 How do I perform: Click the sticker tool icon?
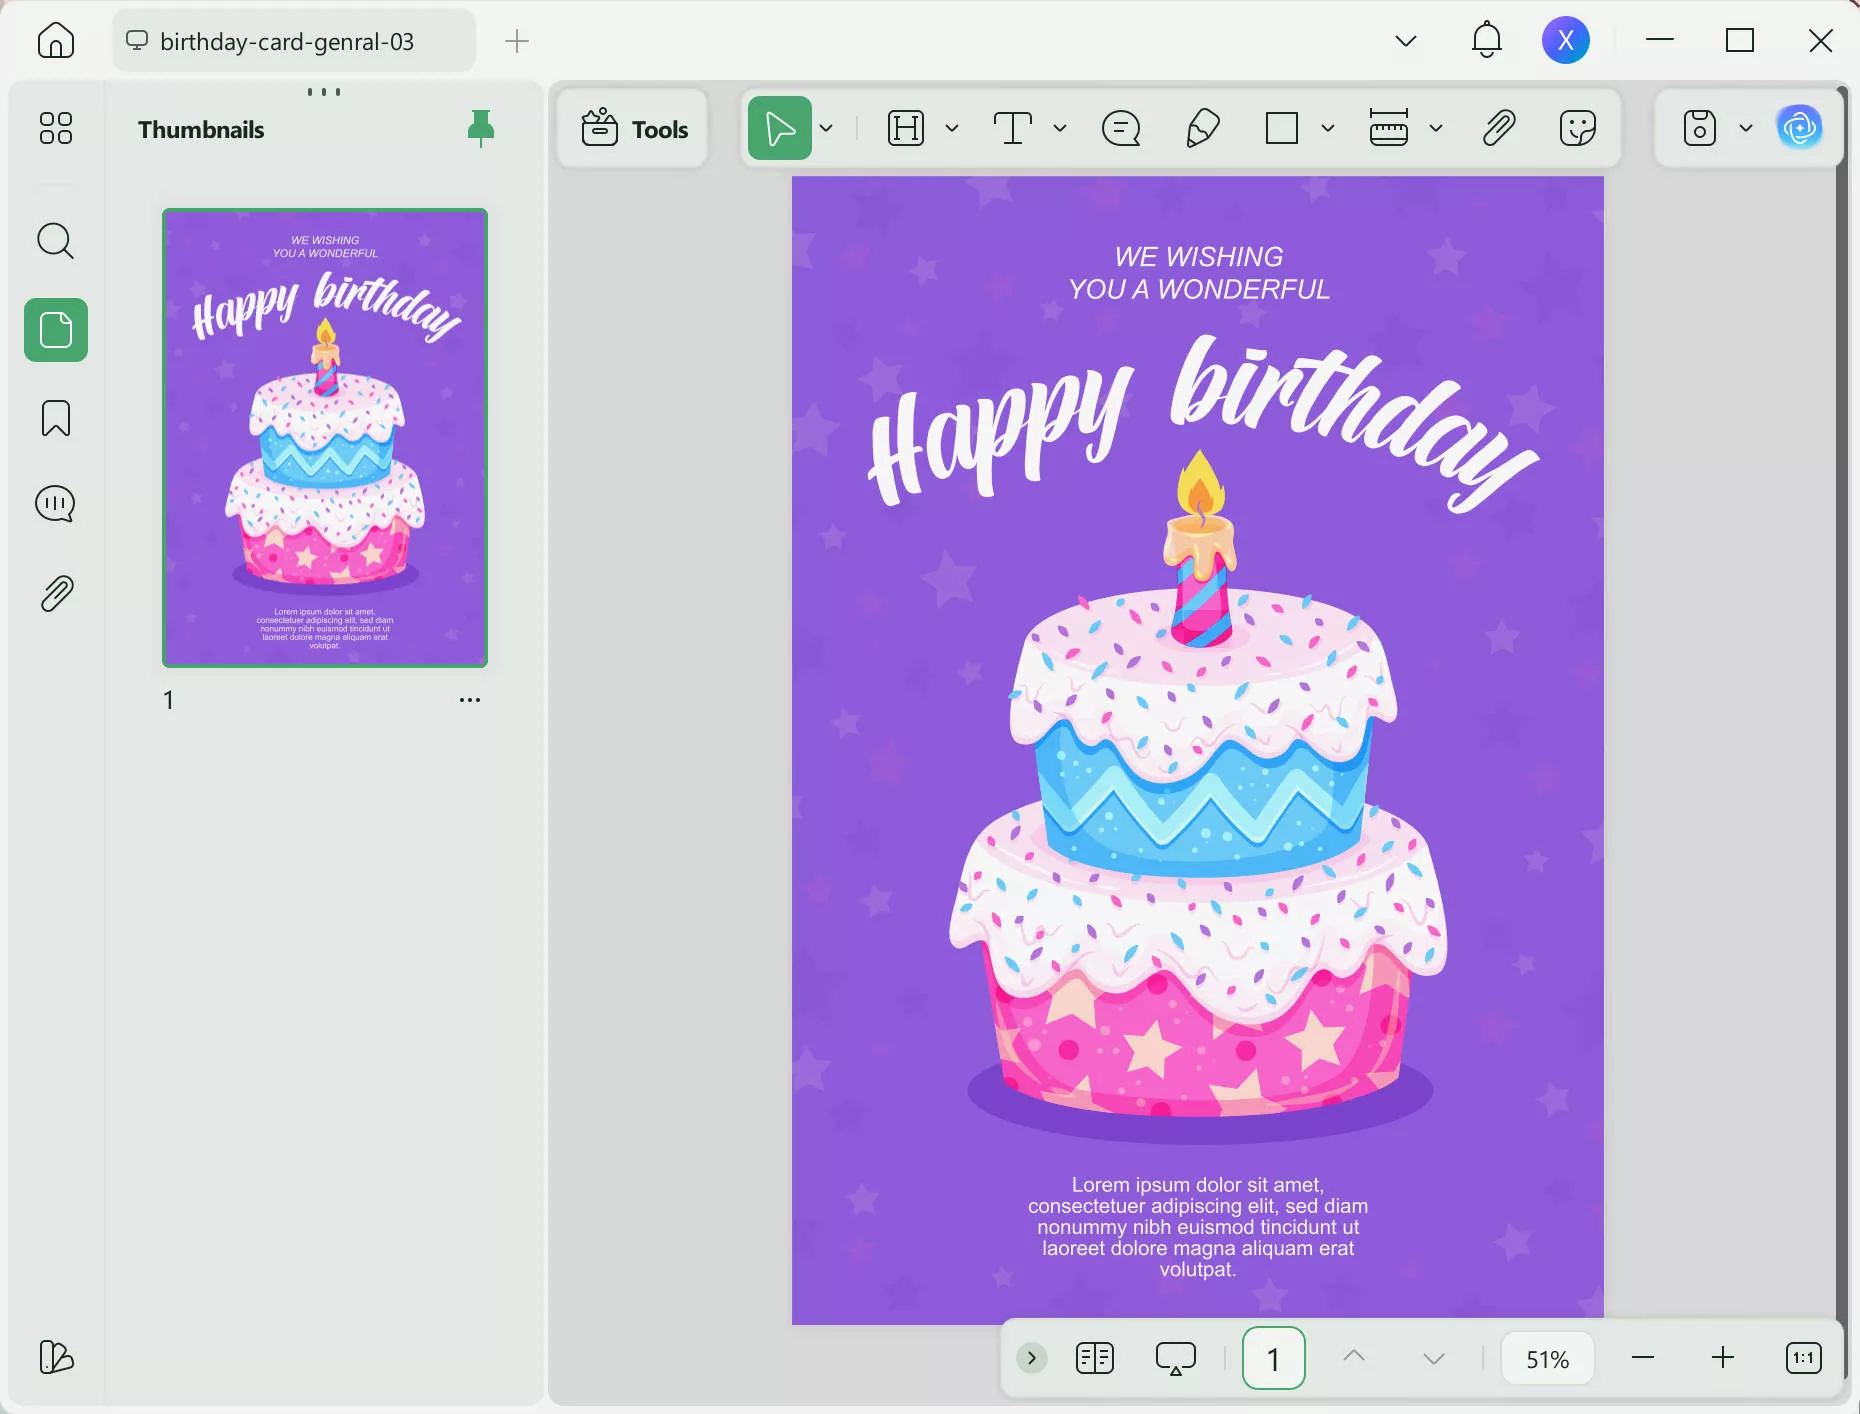(1577, 128)
